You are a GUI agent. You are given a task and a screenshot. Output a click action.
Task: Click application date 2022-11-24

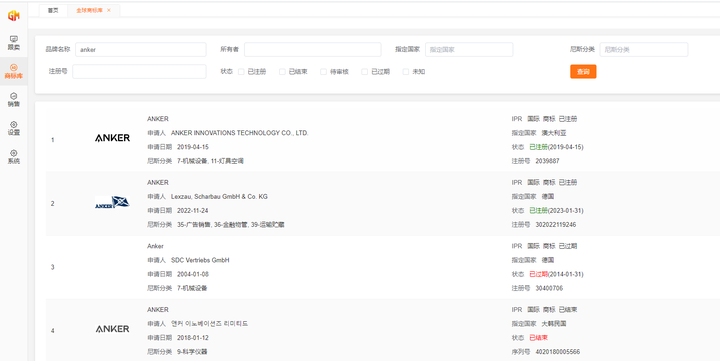pos(193,211)
